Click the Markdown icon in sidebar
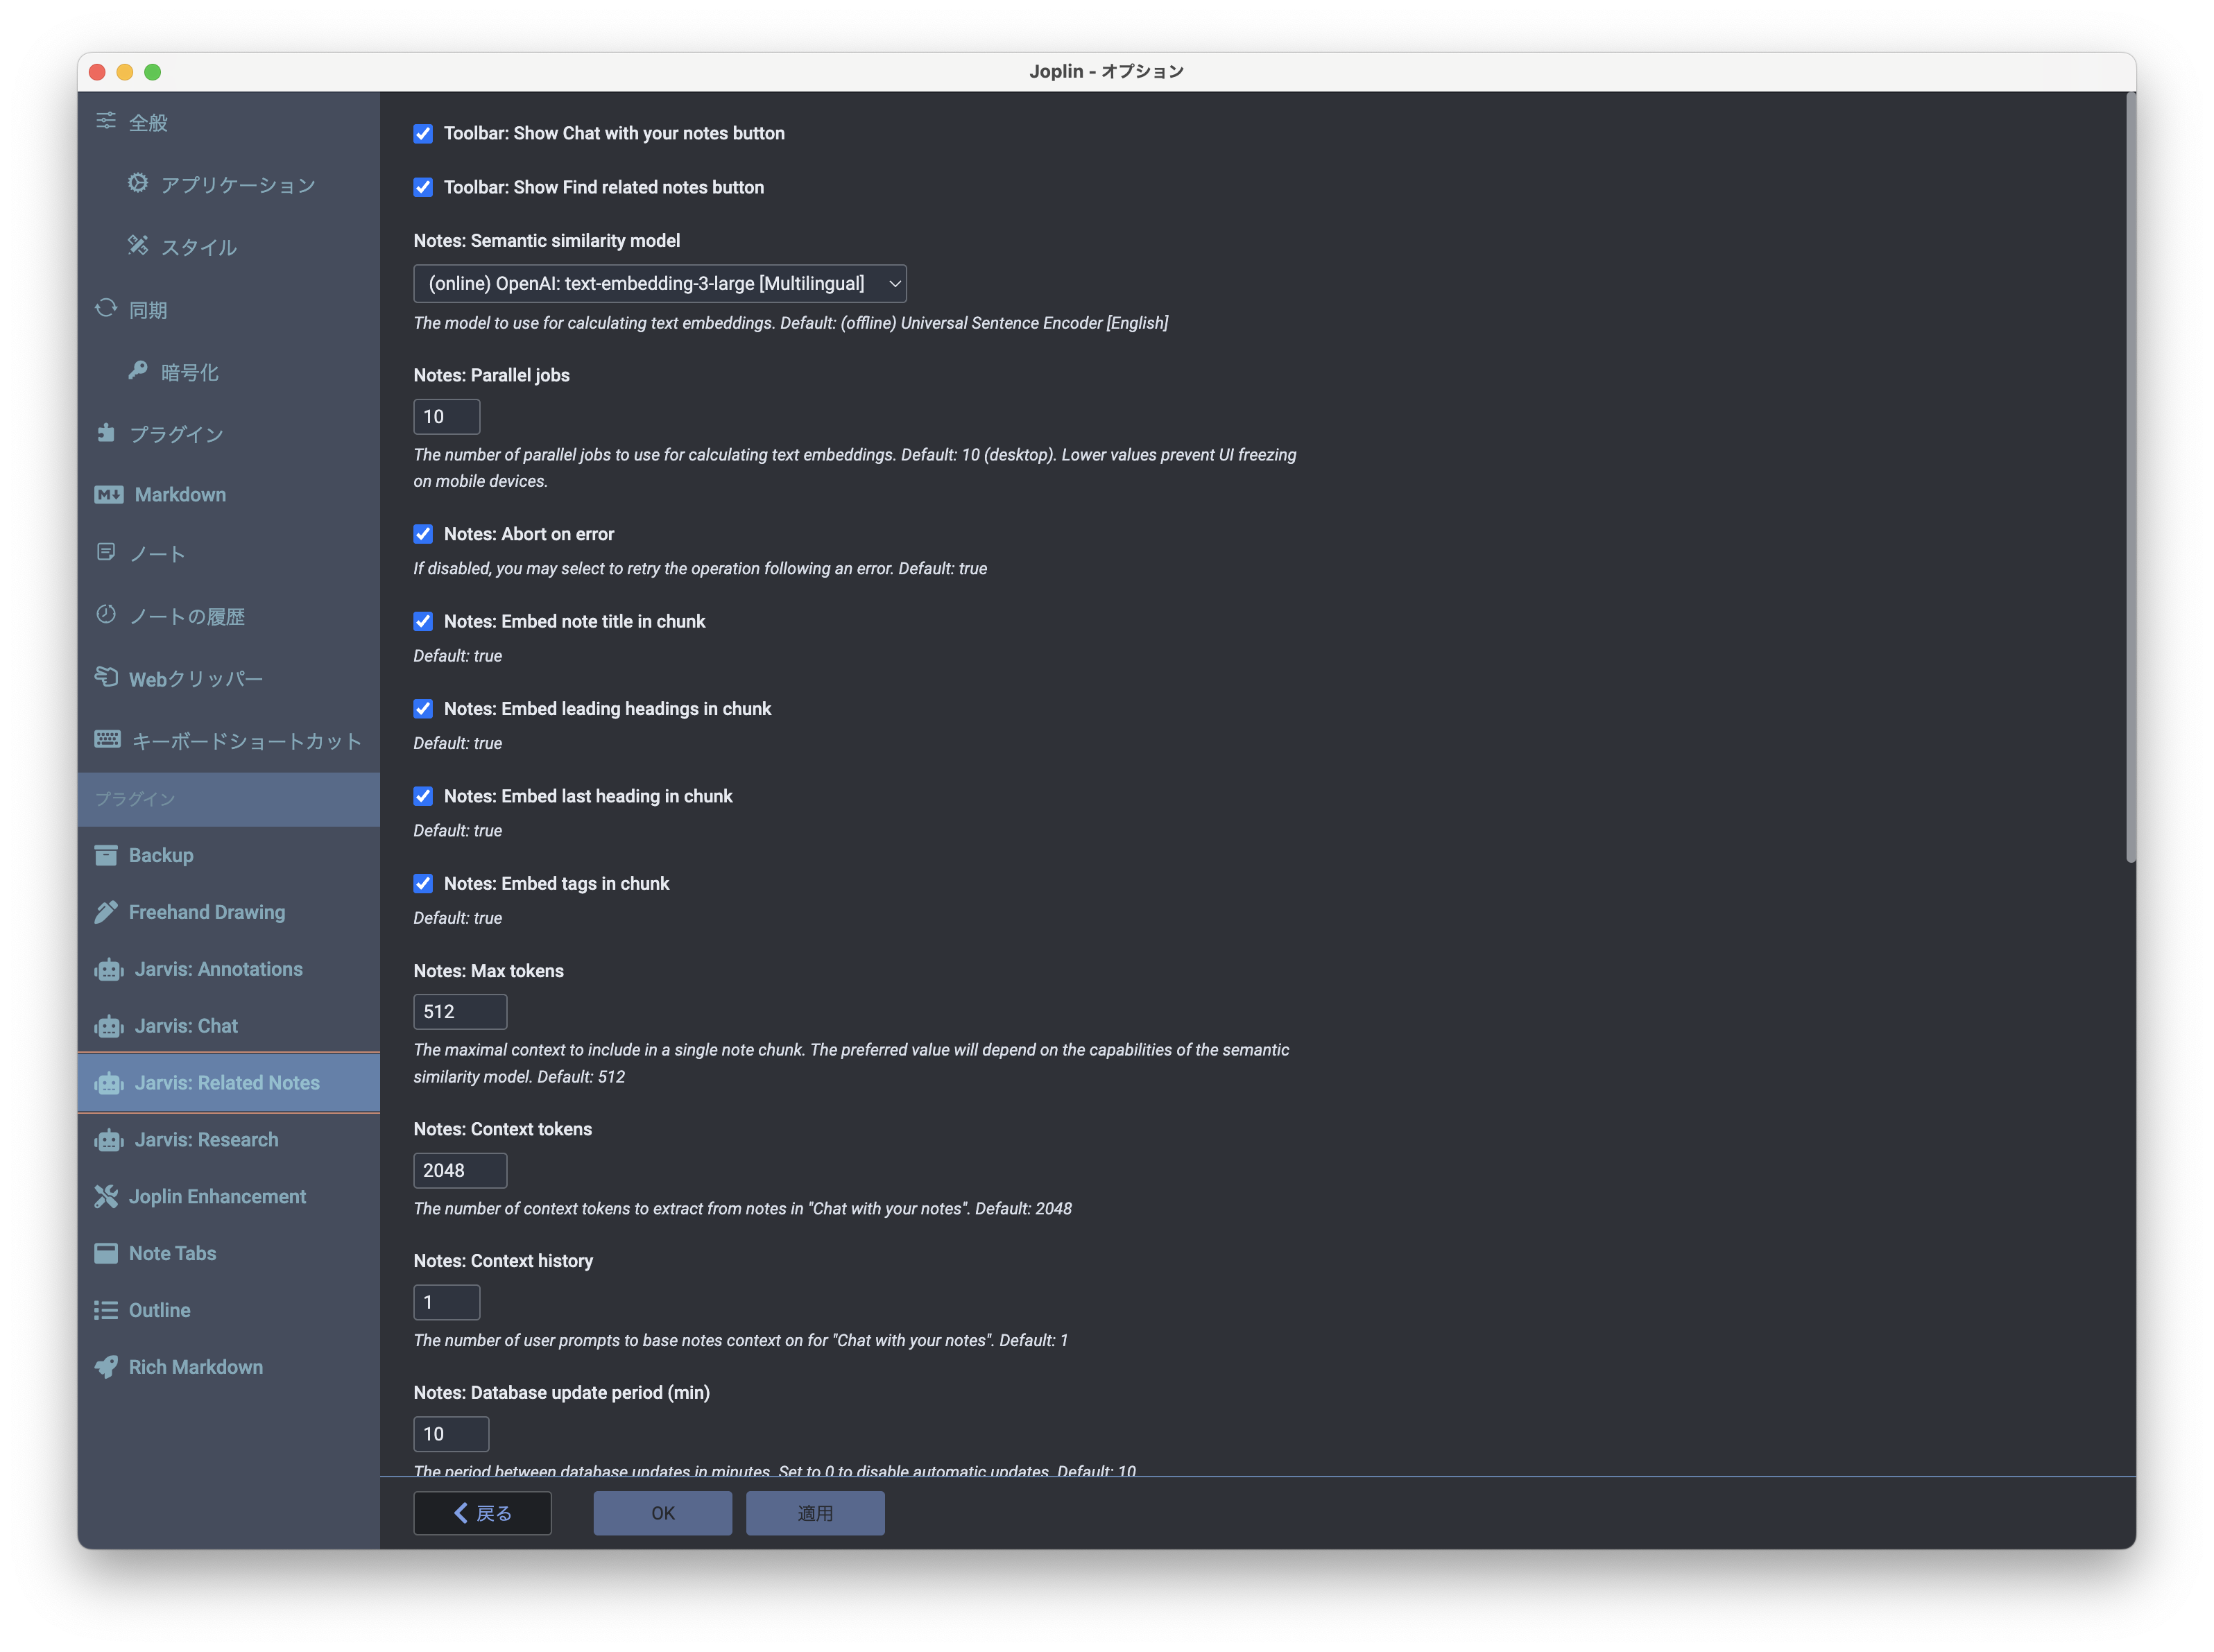This screenshot has width=2214, height=1652. click(109, 495)
